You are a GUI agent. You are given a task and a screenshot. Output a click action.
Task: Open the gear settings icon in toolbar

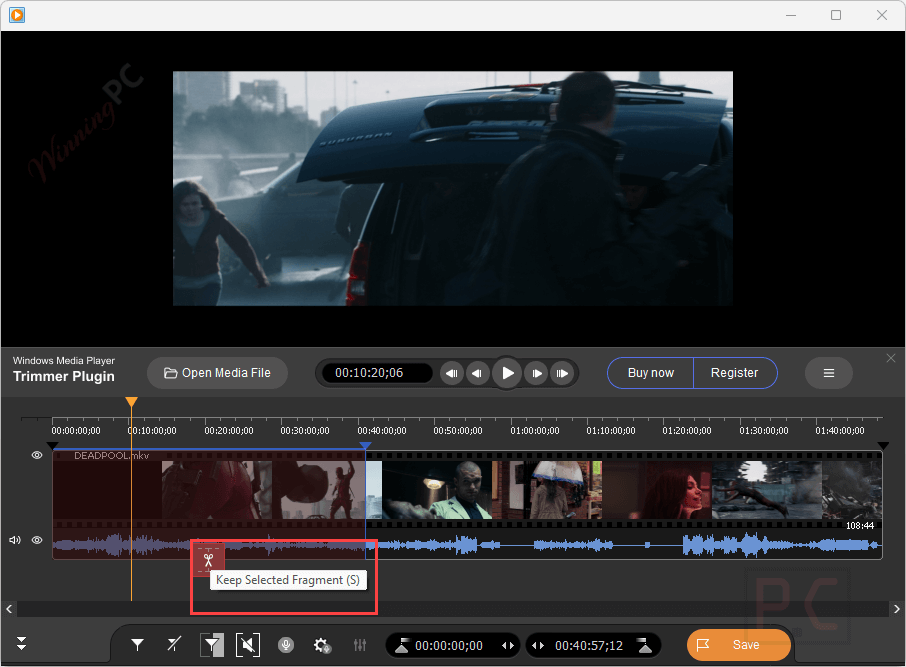322,645
